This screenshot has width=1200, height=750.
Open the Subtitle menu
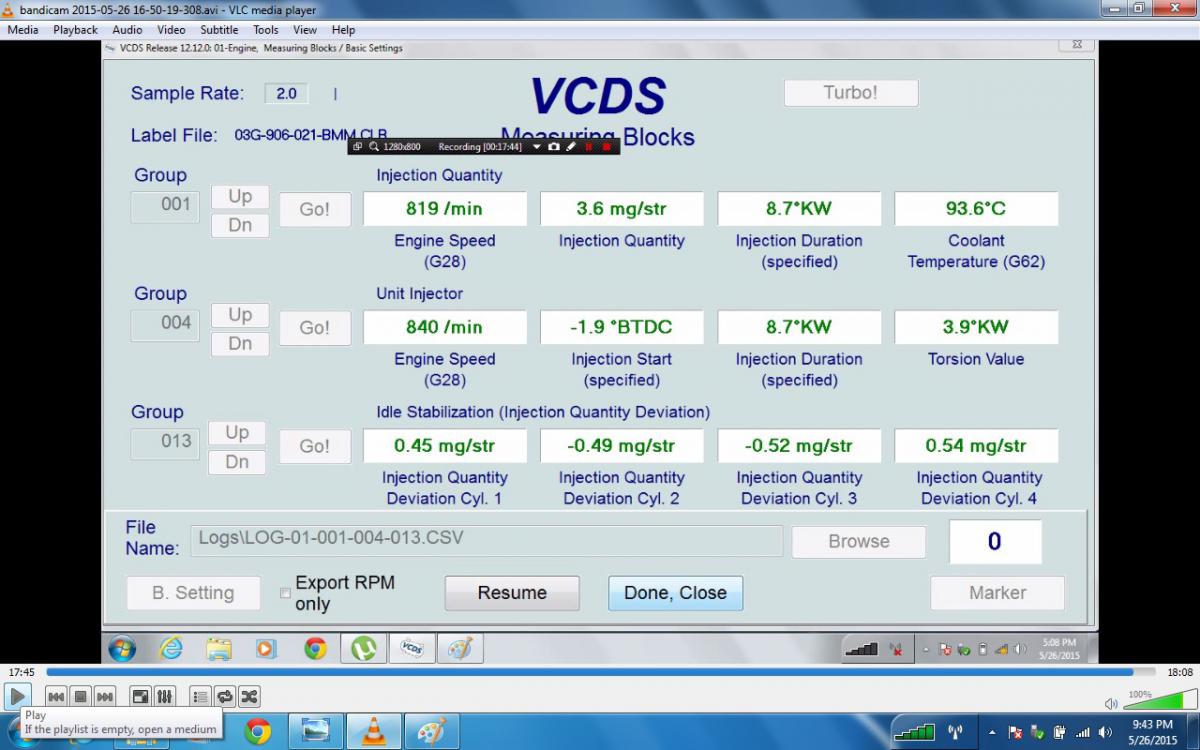coord(219,30)
